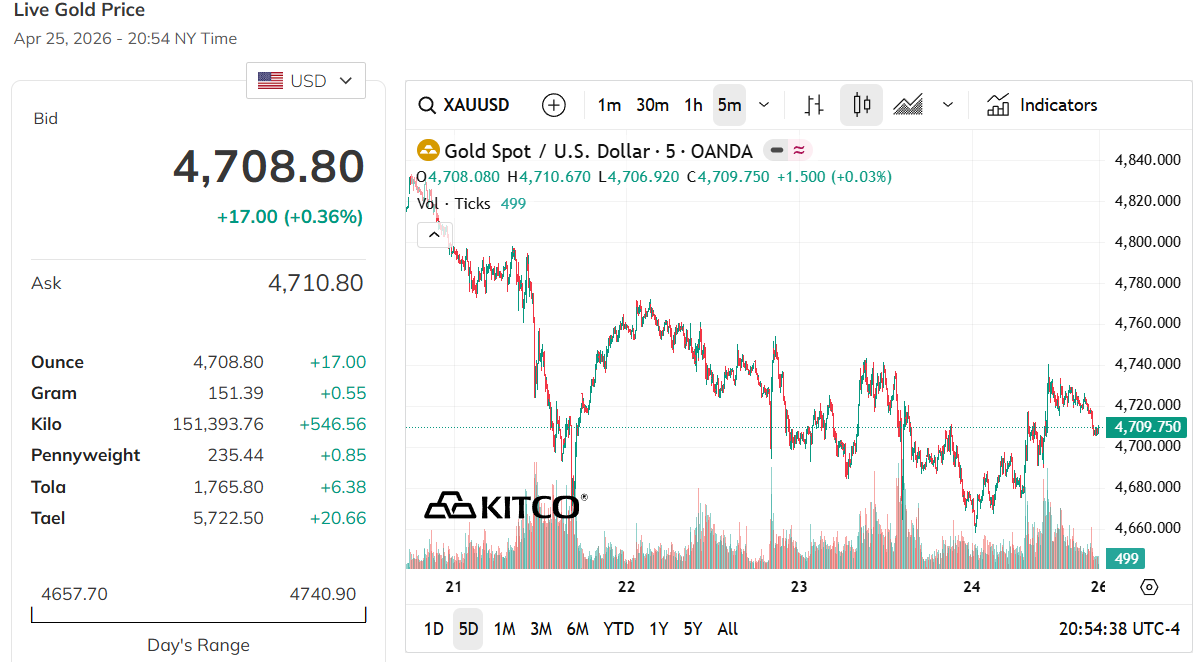Toggle the 5D date range
This screenshot has height=662, width=1202.
point(468,629)
